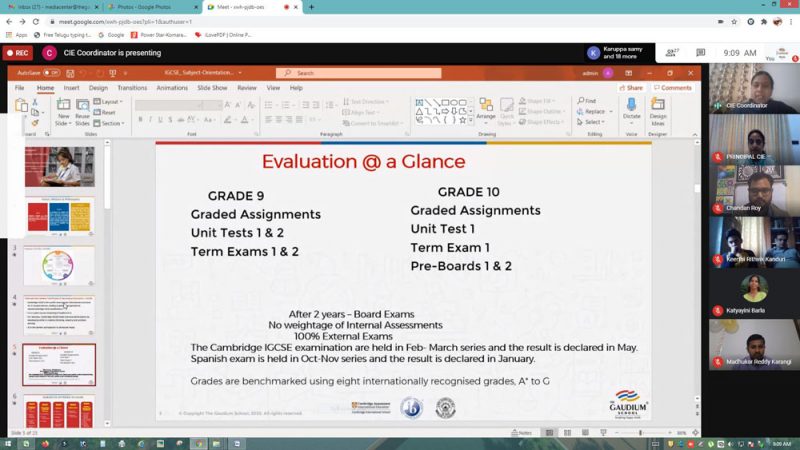Click the Clear All Formatting icon
The width and height of the screenshot is (800, 450).
click(251, 105)
